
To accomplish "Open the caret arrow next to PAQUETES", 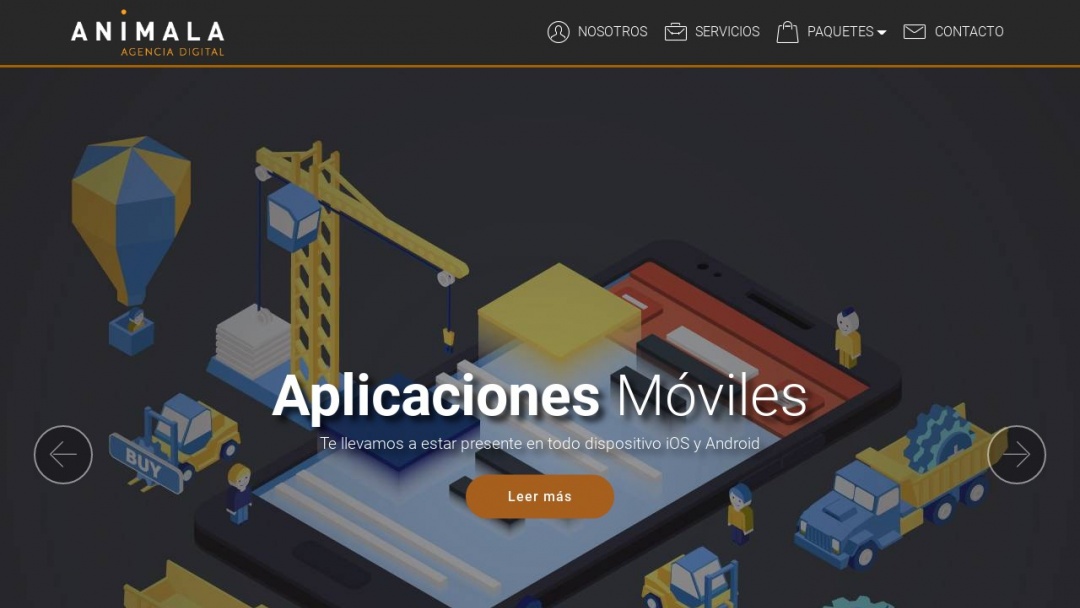I will point(881,31).
